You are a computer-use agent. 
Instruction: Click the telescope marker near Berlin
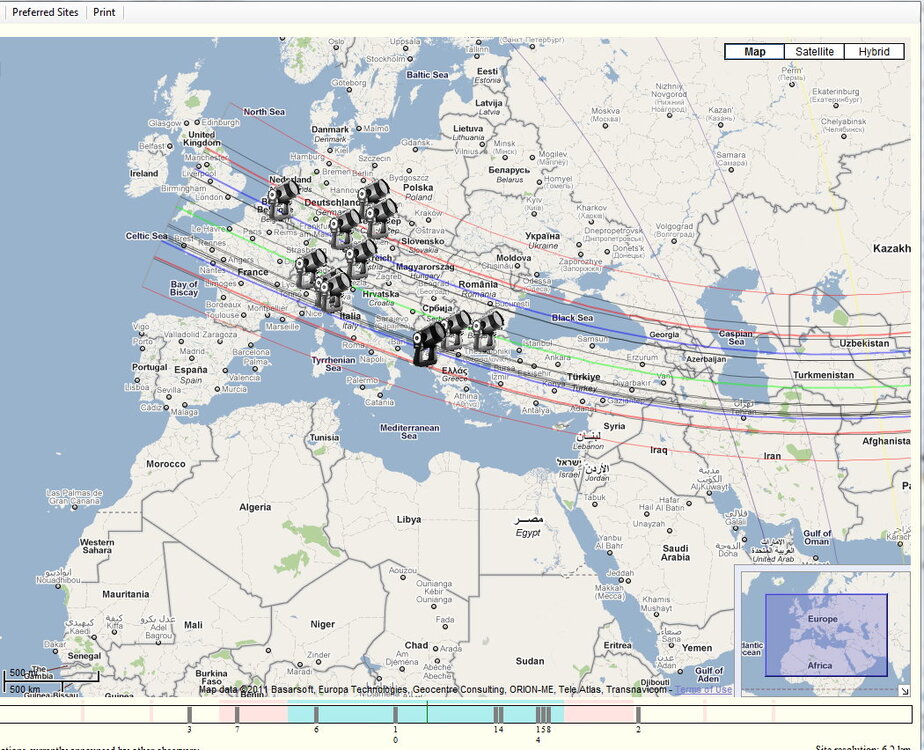coord(374,193)
